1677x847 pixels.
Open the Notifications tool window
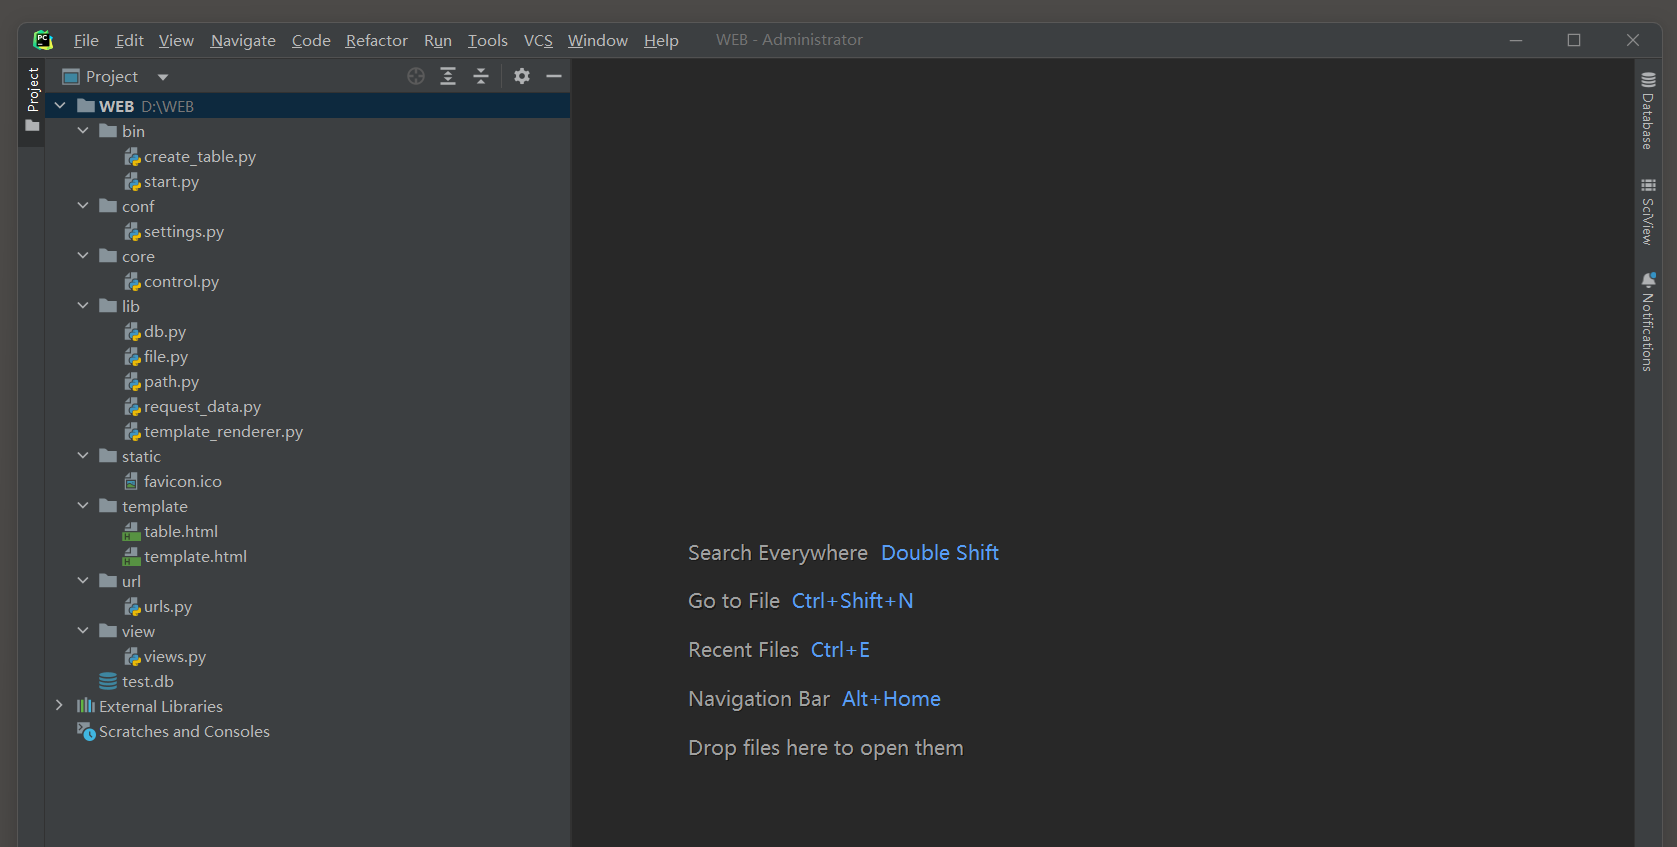click(1648, 322)
